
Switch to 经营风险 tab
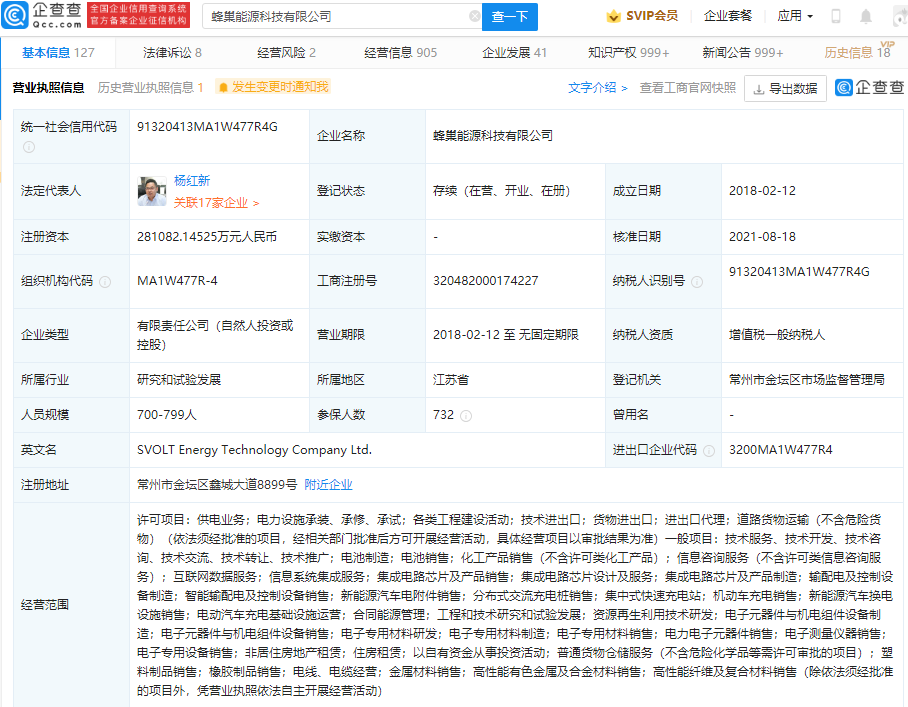click(286, 53)
